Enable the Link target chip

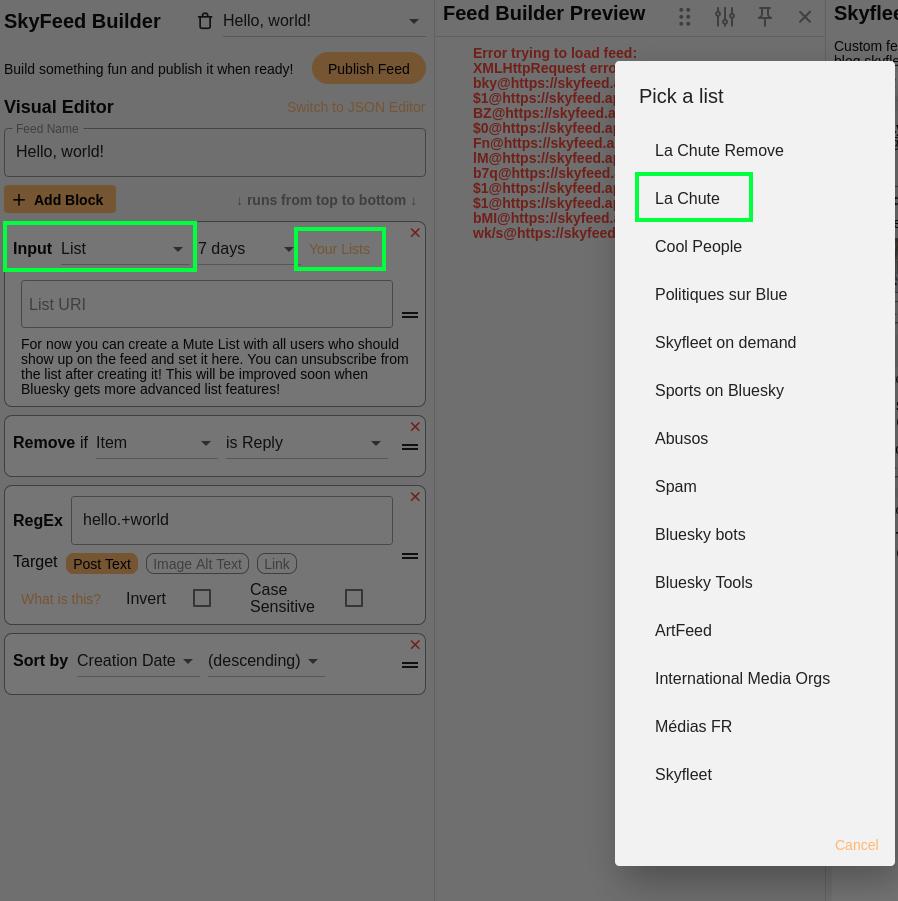coord(277,564)
